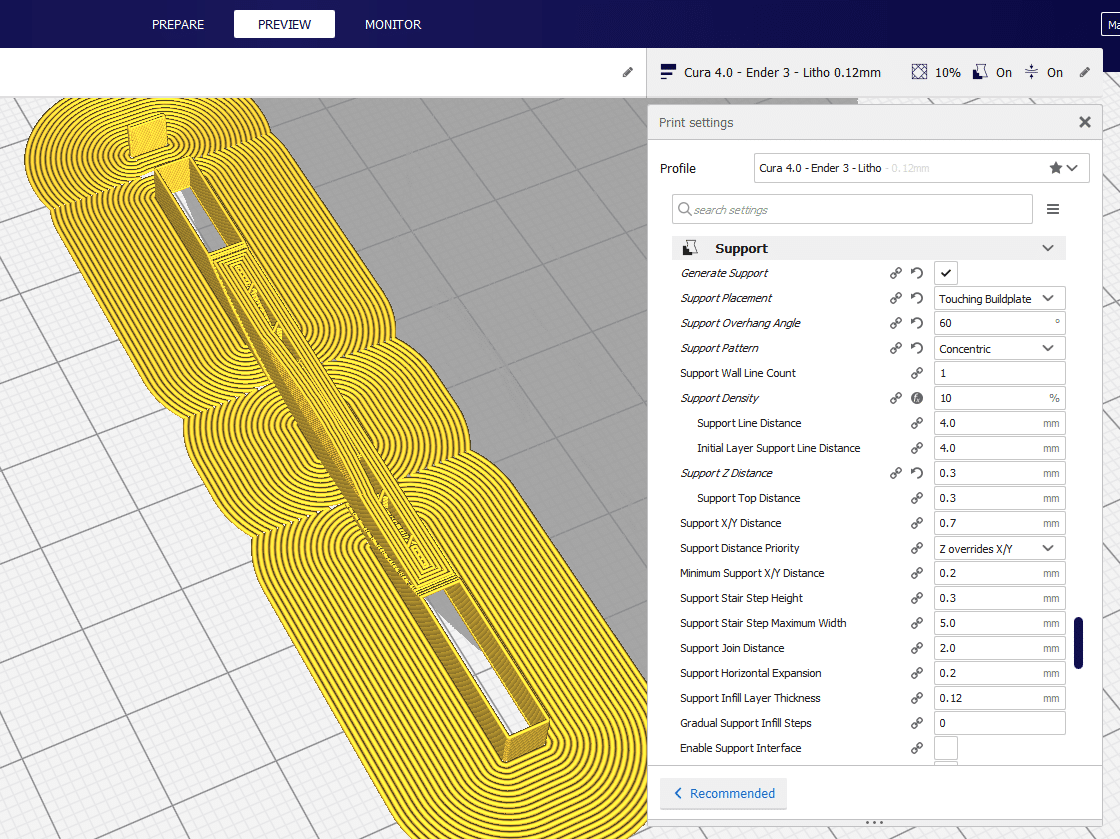
Task: Click the profile layers icon beside Cura 4.0 title
Action: pyautogui.click(x=668, y=71)
